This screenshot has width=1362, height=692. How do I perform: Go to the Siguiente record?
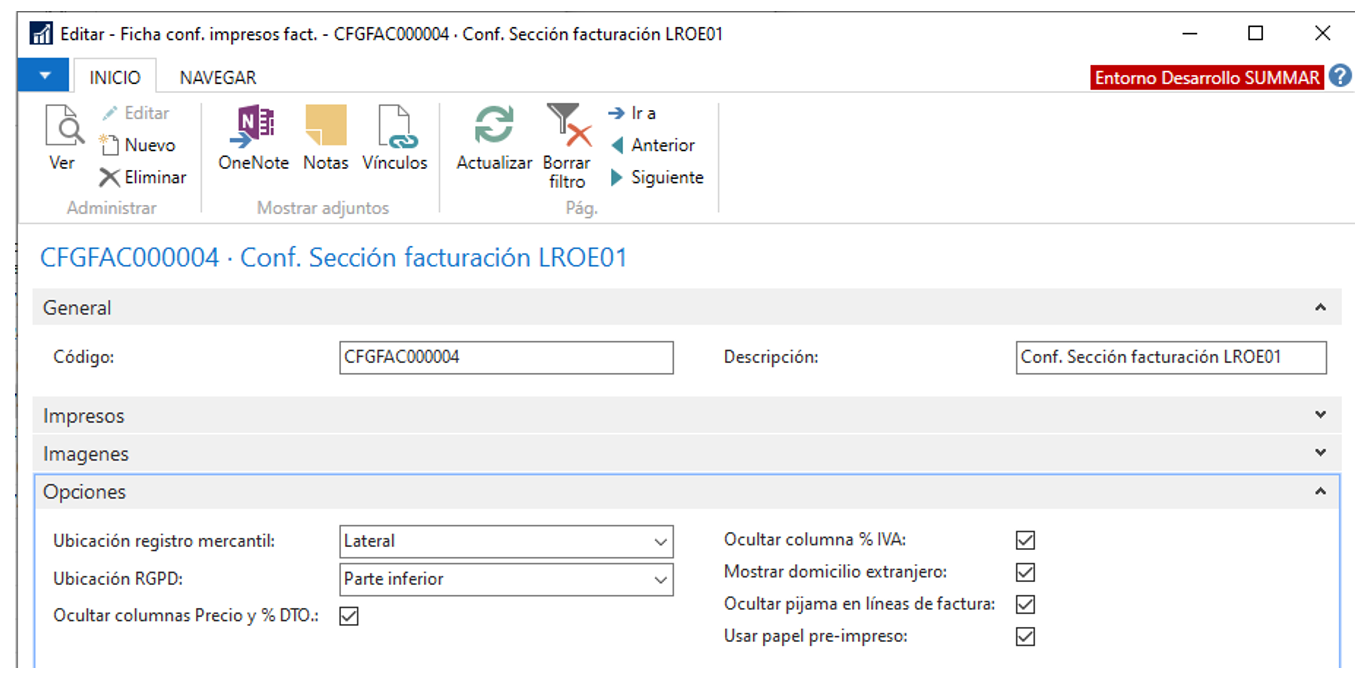[657, 178]
